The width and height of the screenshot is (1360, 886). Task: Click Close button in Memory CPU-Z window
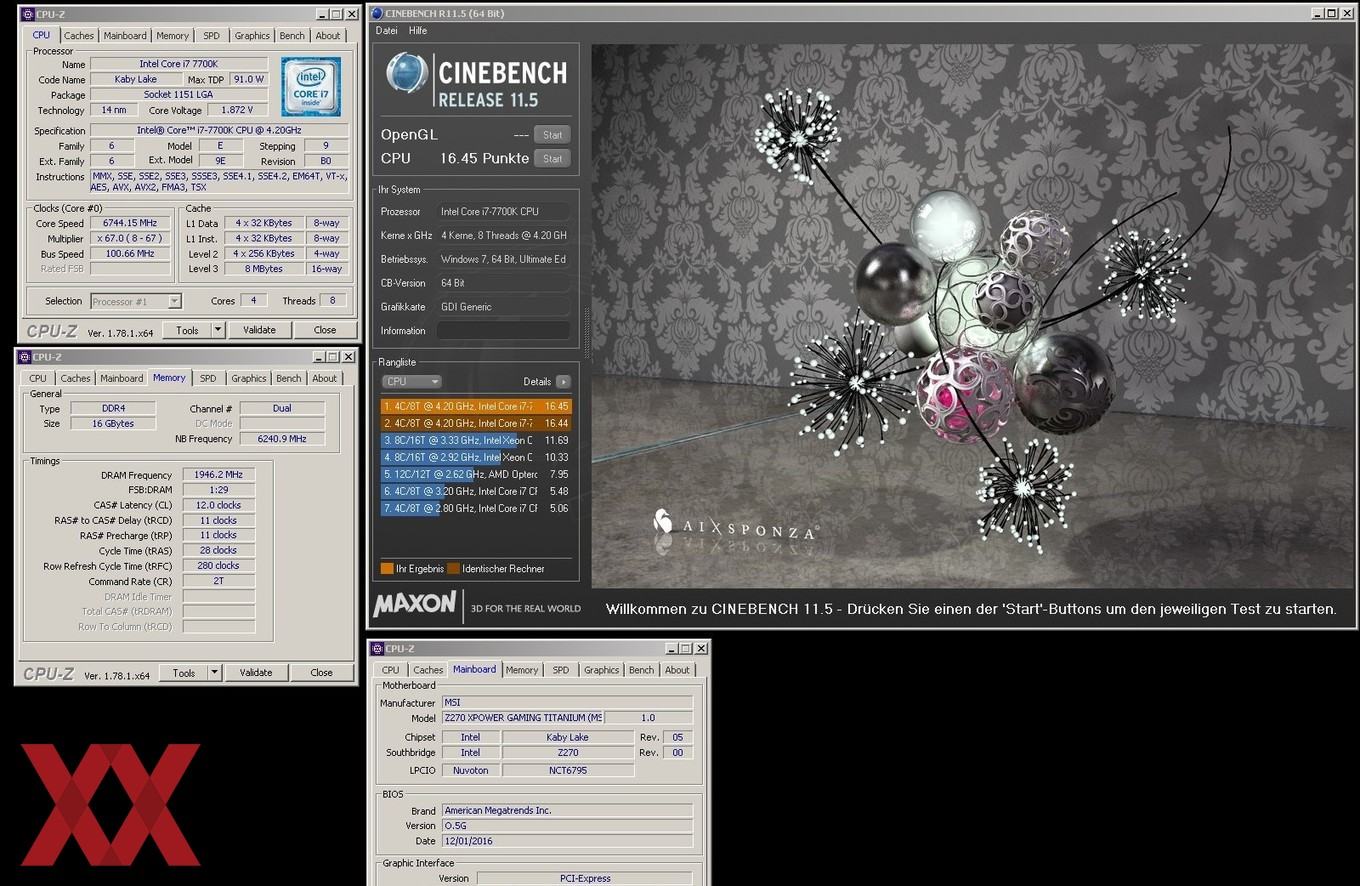322,673
